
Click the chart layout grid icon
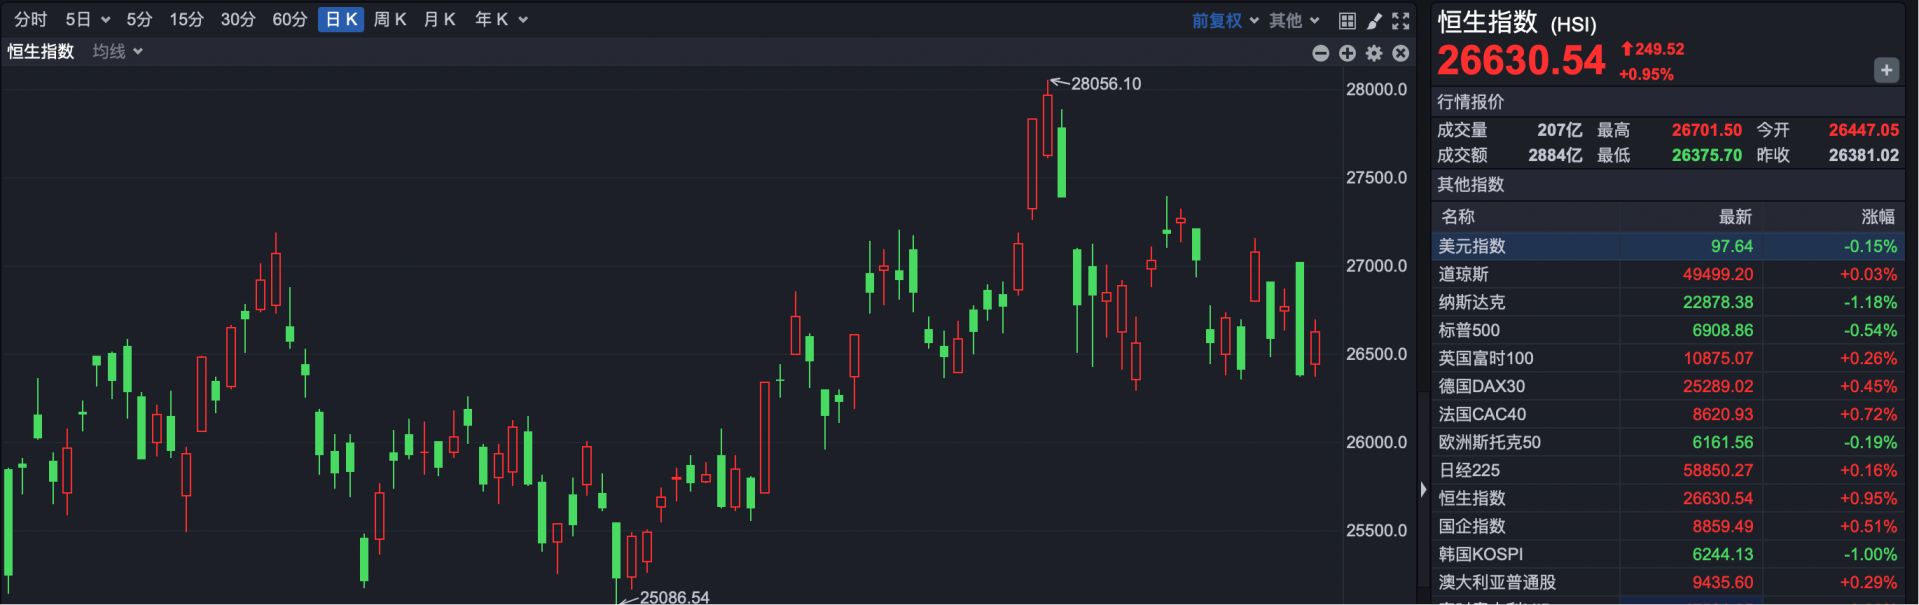click(x=1347, y=21)
